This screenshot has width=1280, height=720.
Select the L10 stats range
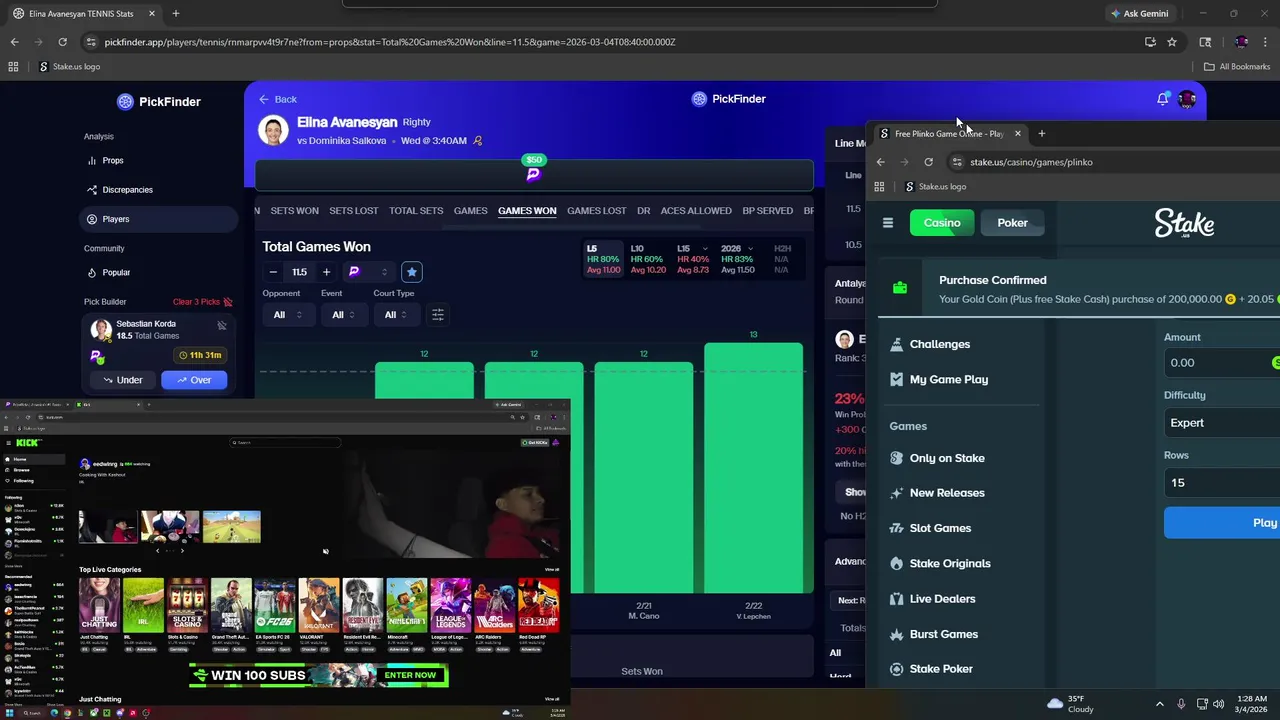pyautogui.click(x=648, y=259)
